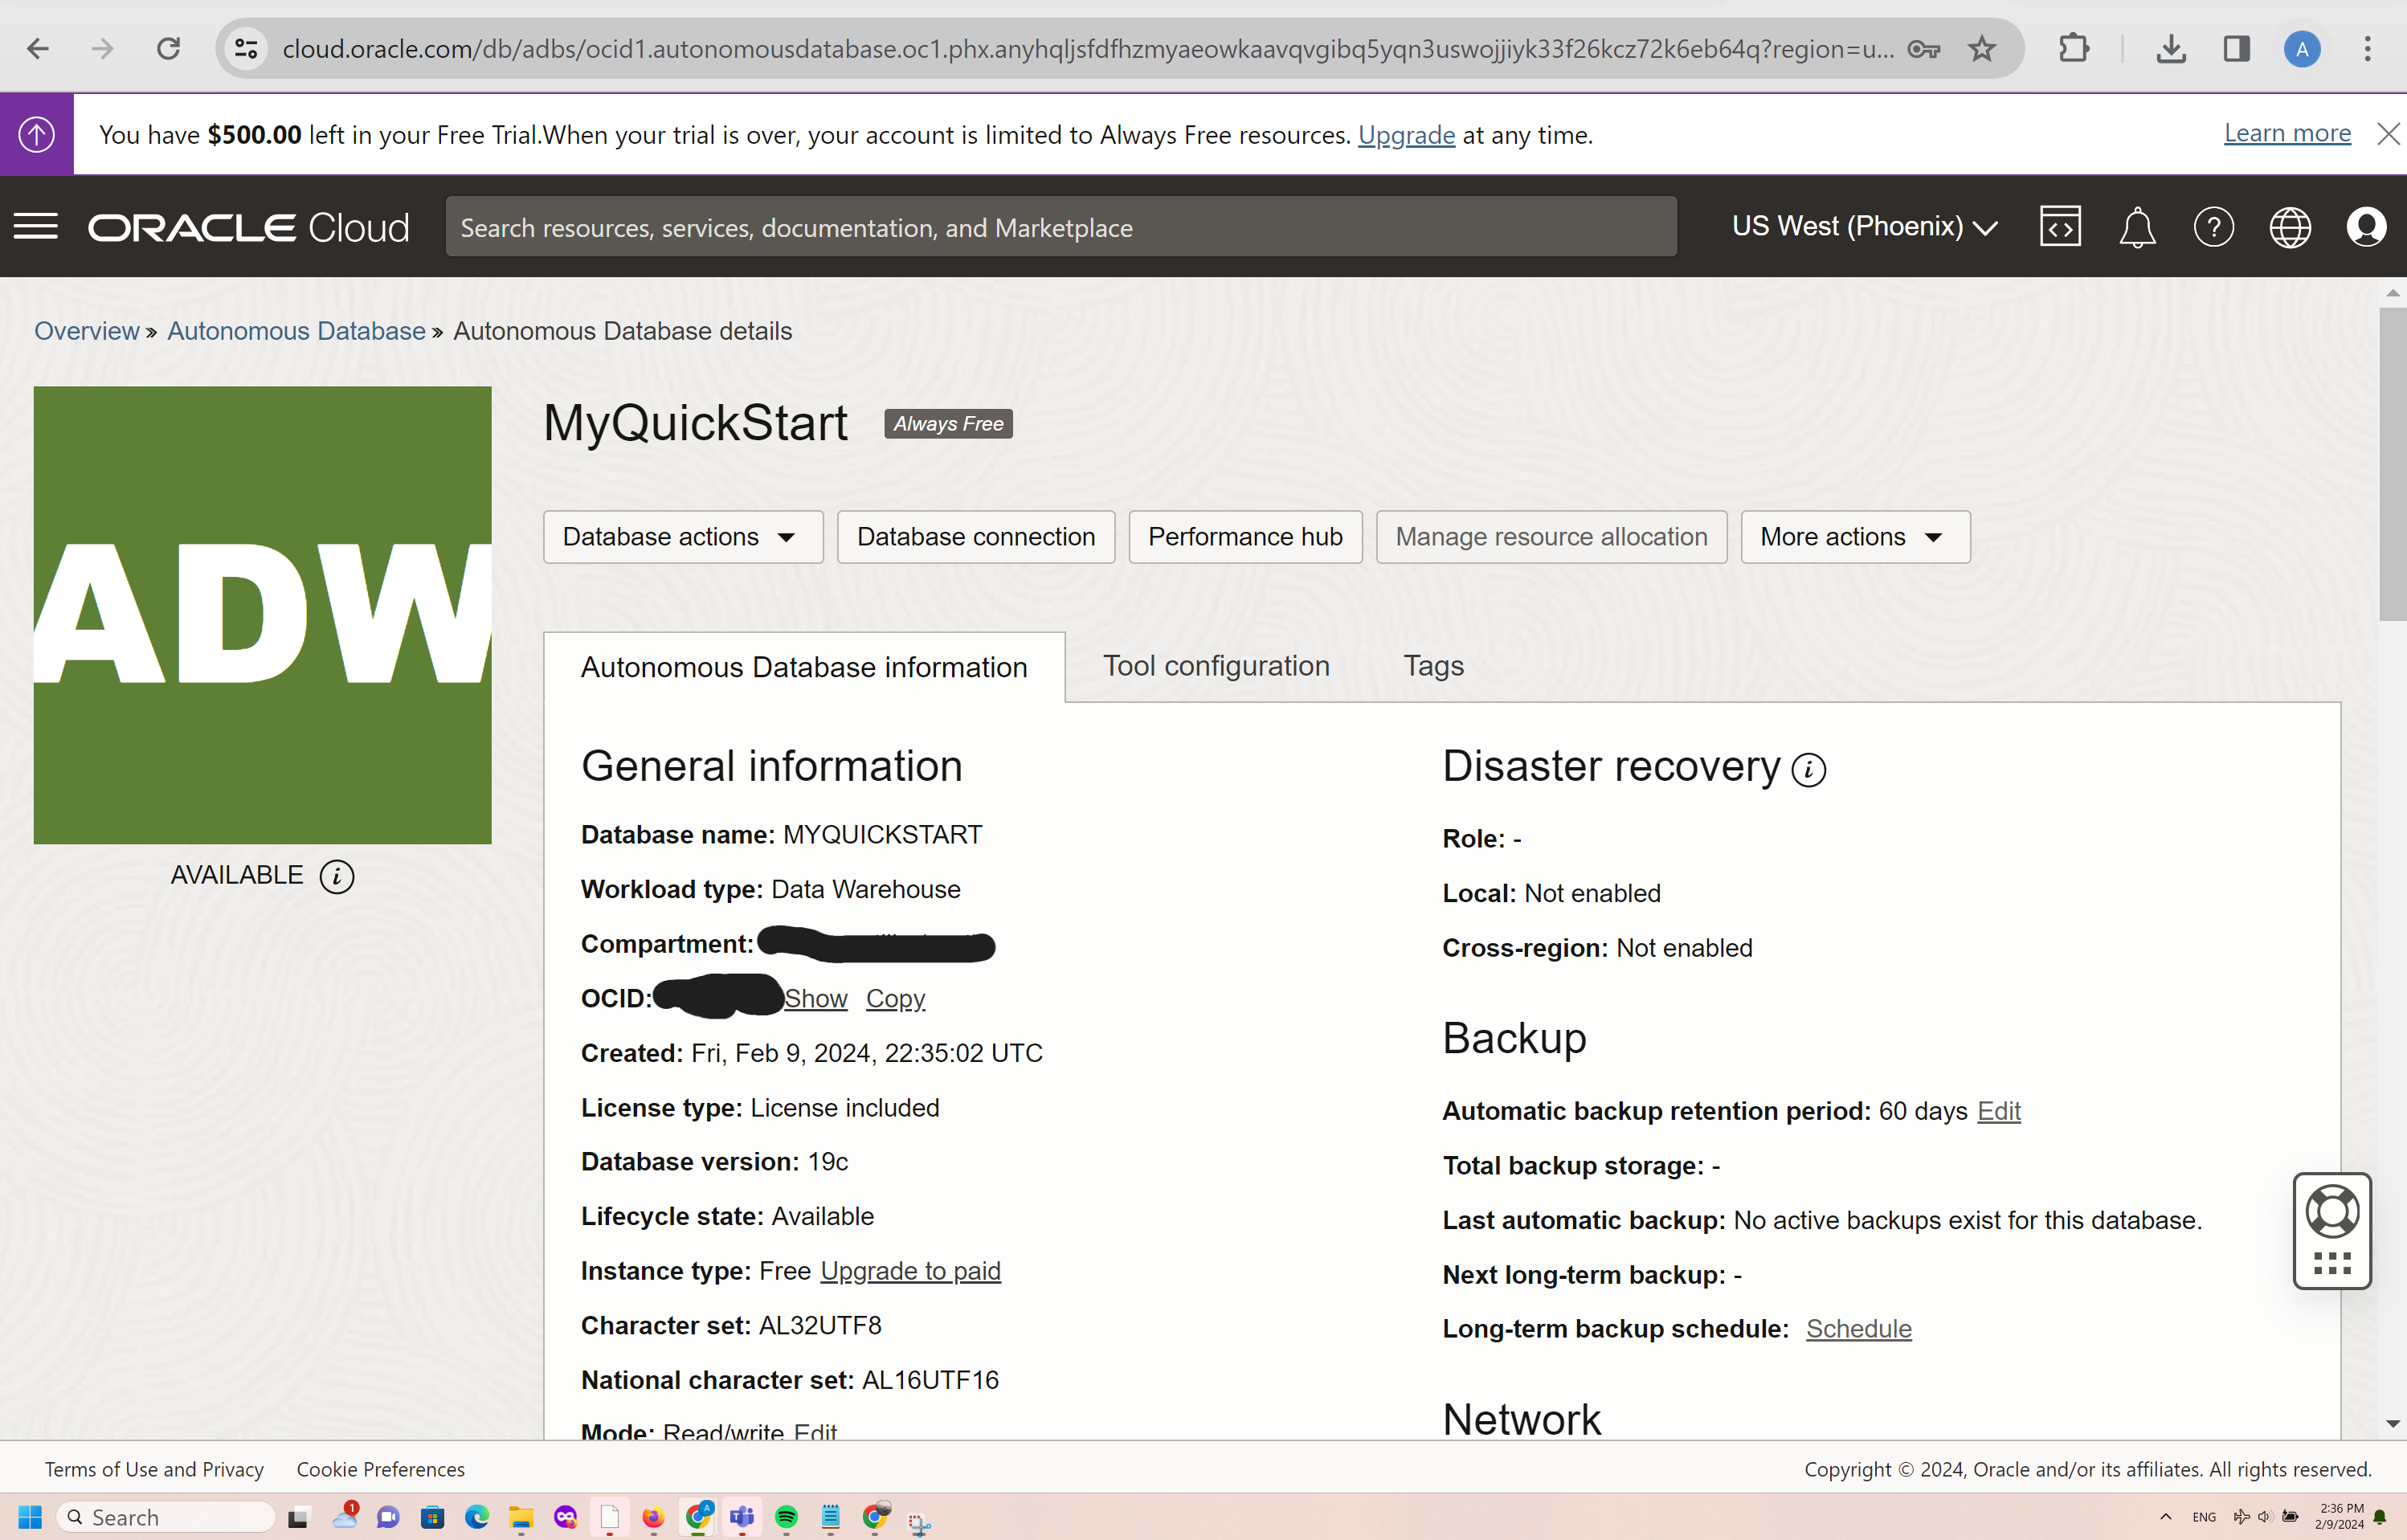Click the notifications bell icon
2407x1540 pixels.
pyautogui.click(x=2137, y=227)
